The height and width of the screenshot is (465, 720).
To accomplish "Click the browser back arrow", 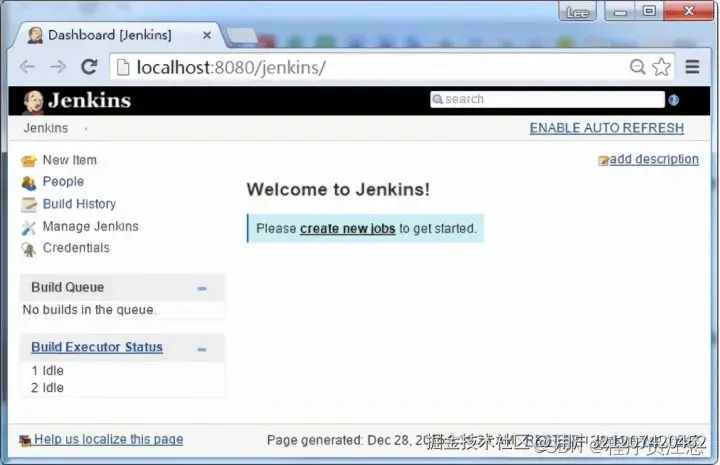I will click(28, 67).
